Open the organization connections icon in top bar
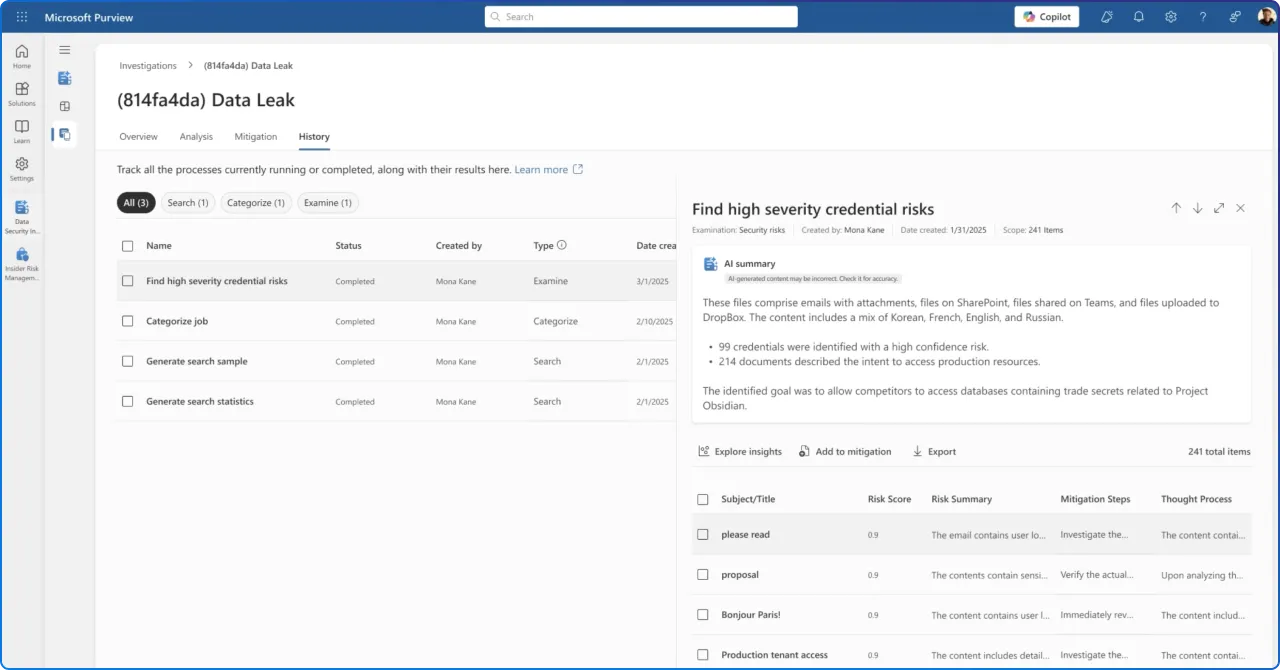Image resolution: width=1280 pixels, height=670 pixels. 1235,17
